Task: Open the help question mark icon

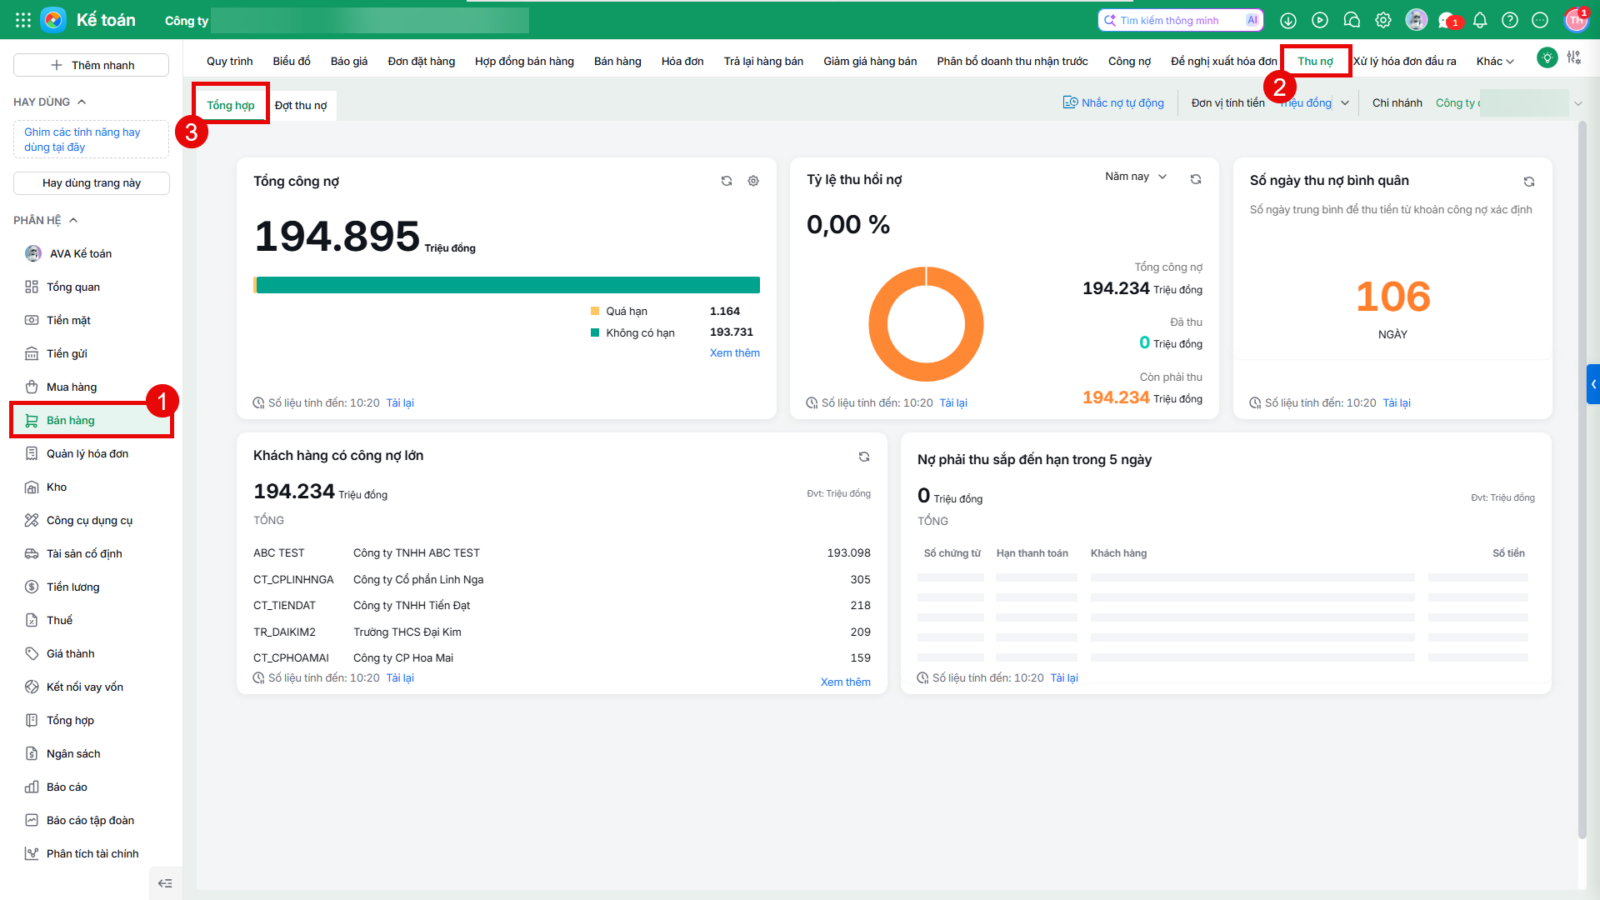Action: pos(1510,20)
